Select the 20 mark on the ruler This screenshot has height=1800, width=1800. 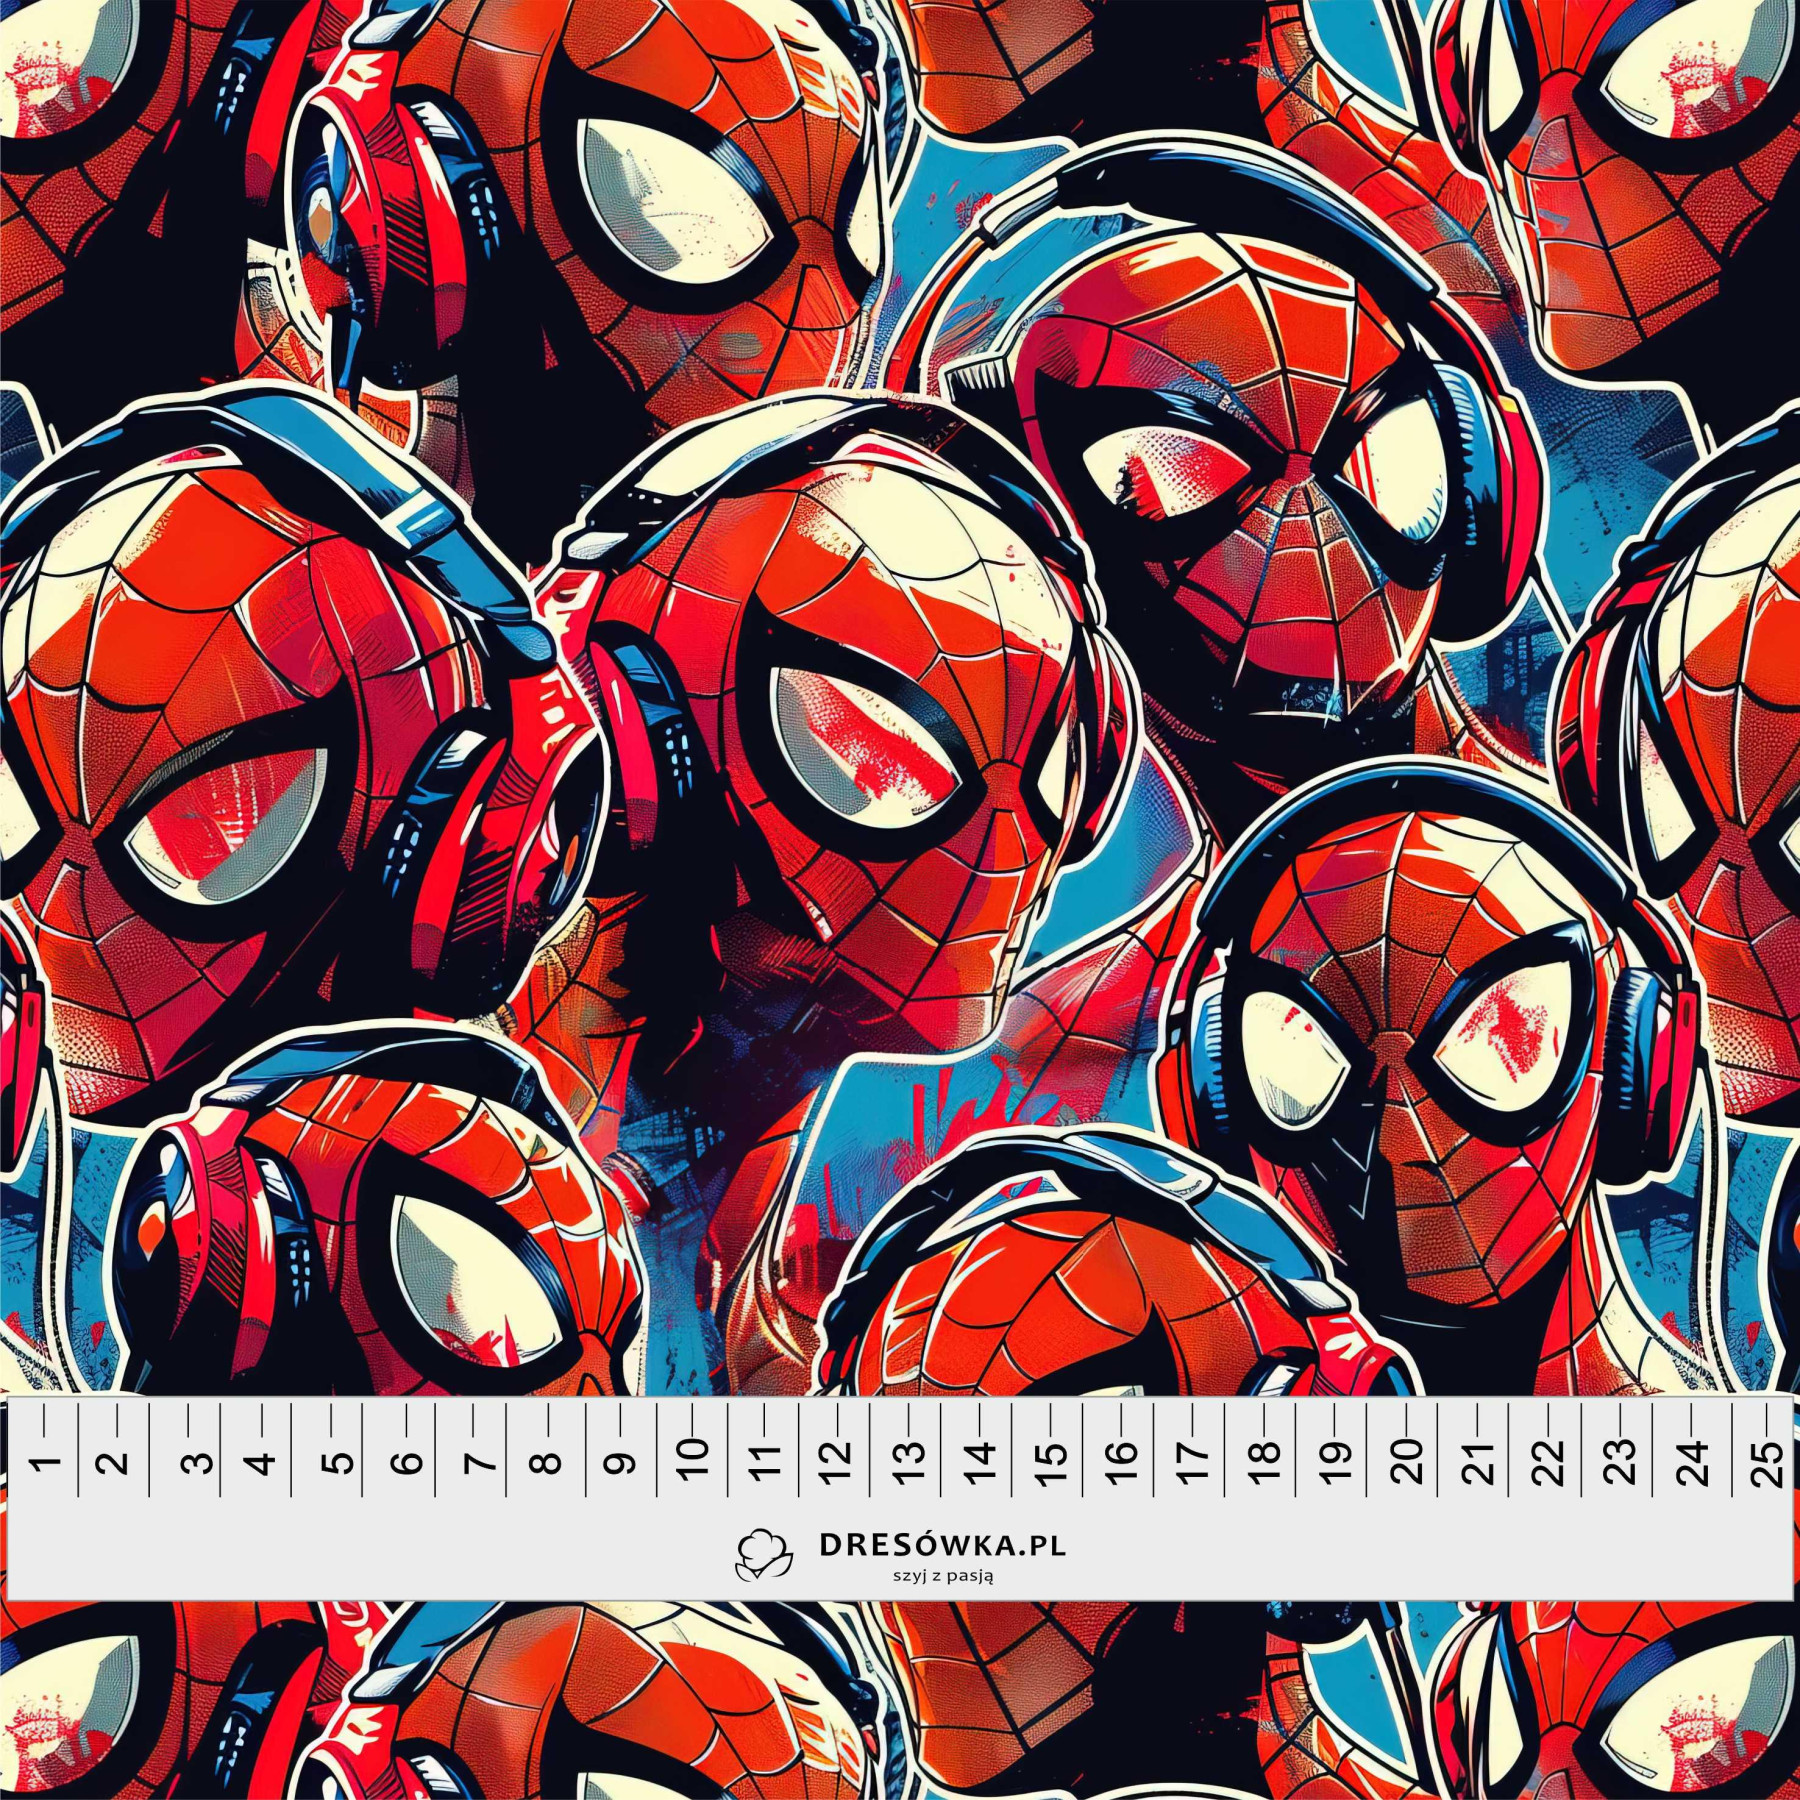click(1407, 1461)
